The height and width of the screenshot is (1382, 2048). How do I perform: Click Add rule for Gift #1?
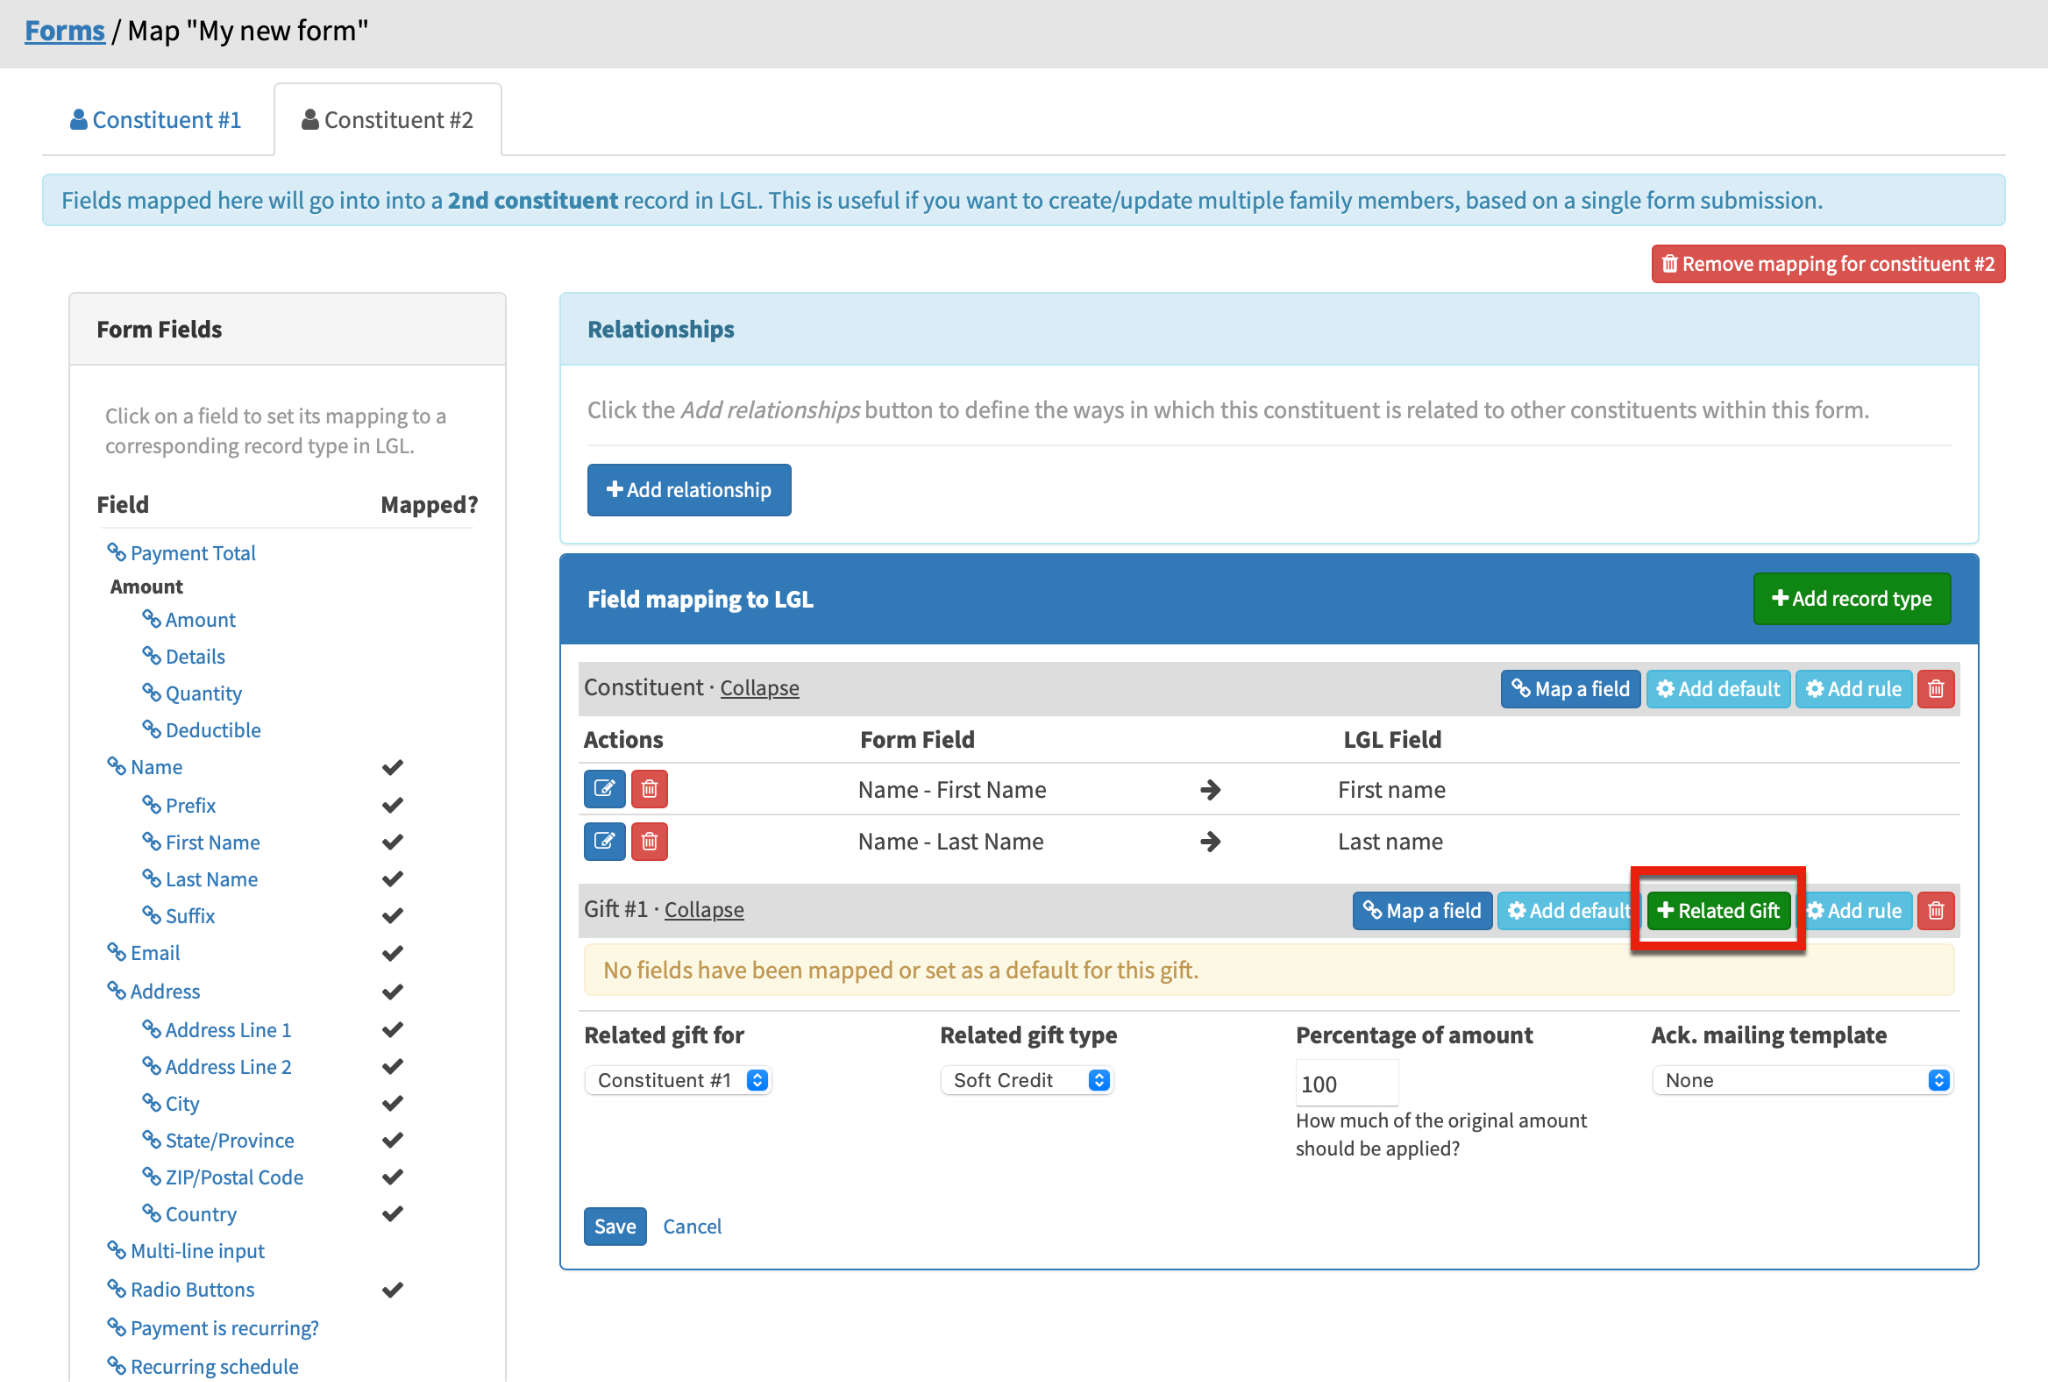coord(1858,911)
